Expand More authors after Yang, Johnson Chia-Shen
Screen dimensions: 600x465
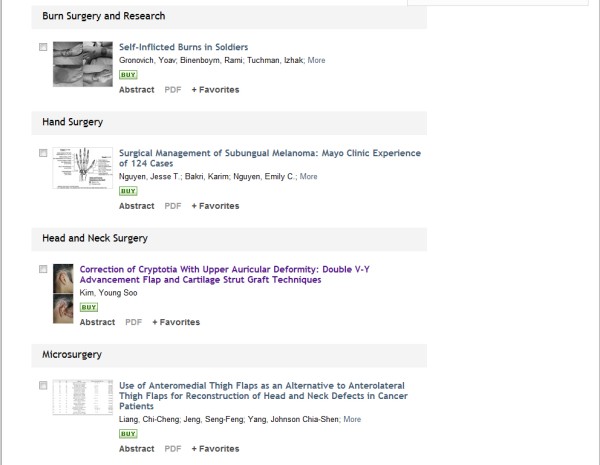(x=352, y=419)
